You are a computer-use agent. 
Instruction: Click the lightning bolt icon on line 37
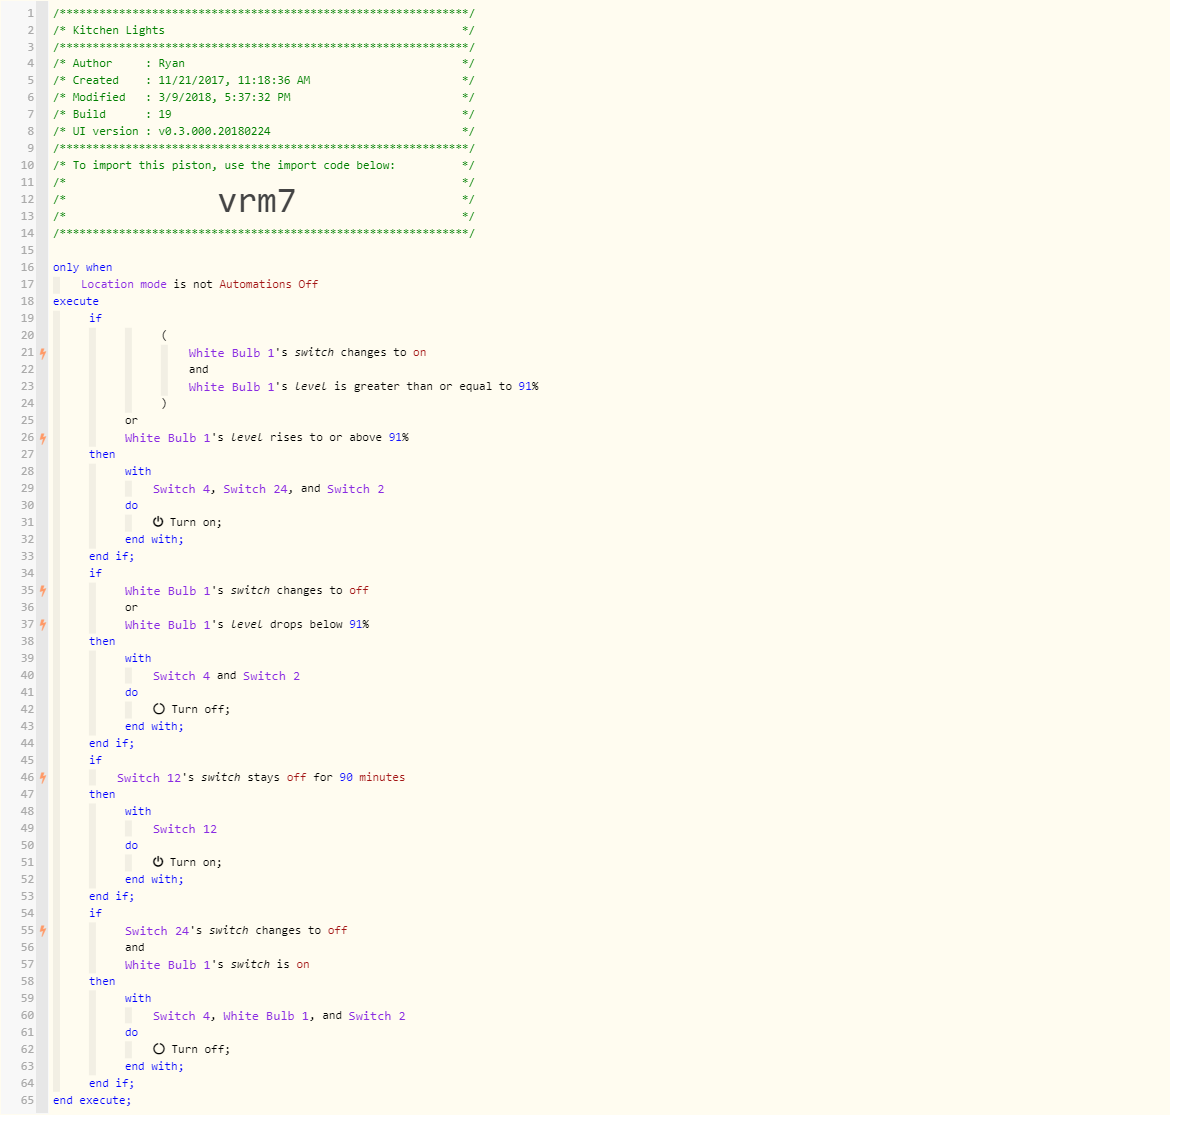point(43,625)
